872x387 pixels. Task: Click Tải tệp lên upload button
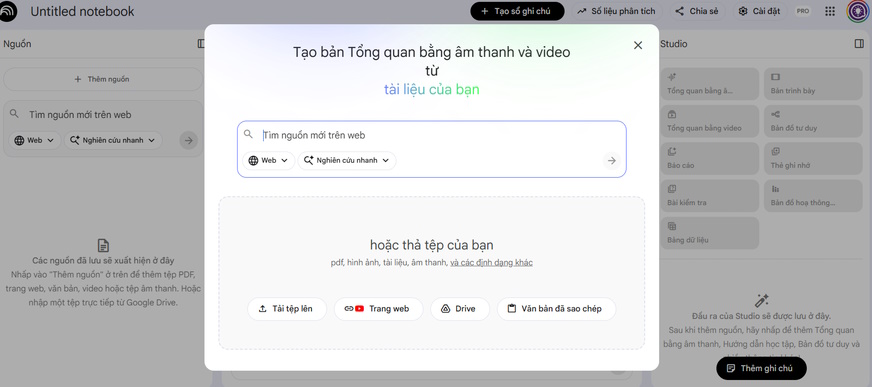click(286, 309)
